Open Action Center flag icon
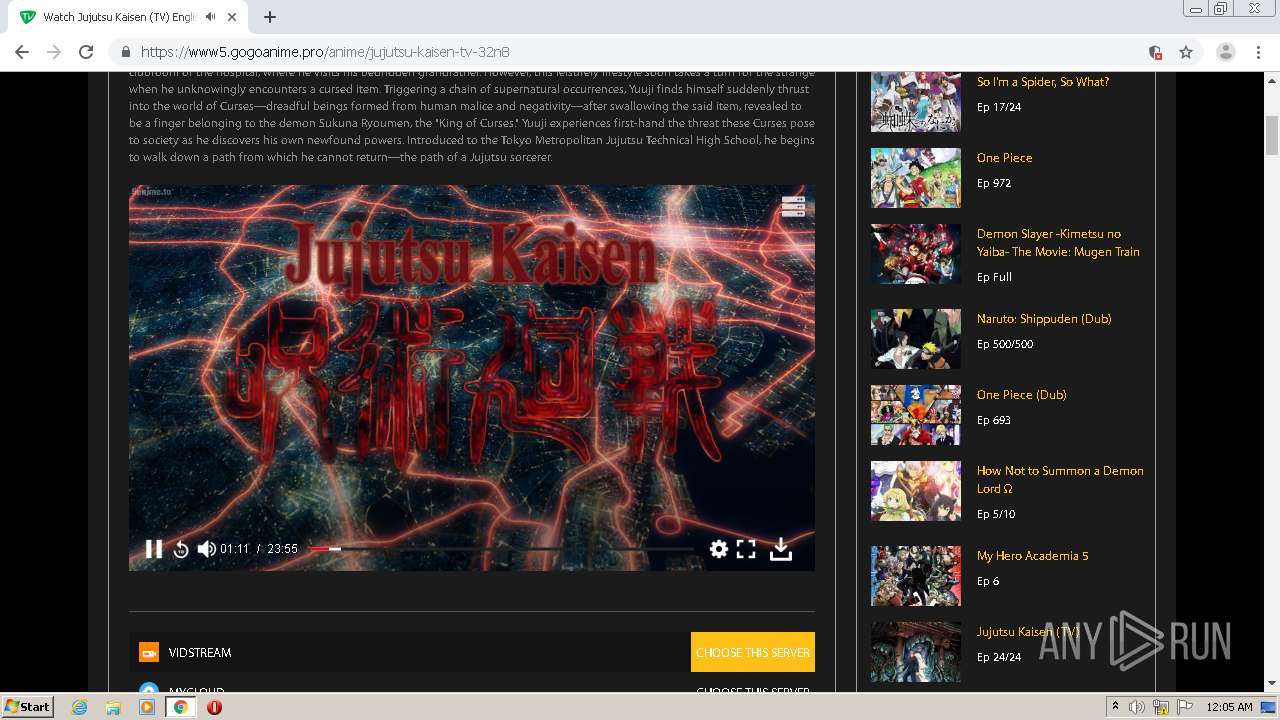 point(1183,707)
